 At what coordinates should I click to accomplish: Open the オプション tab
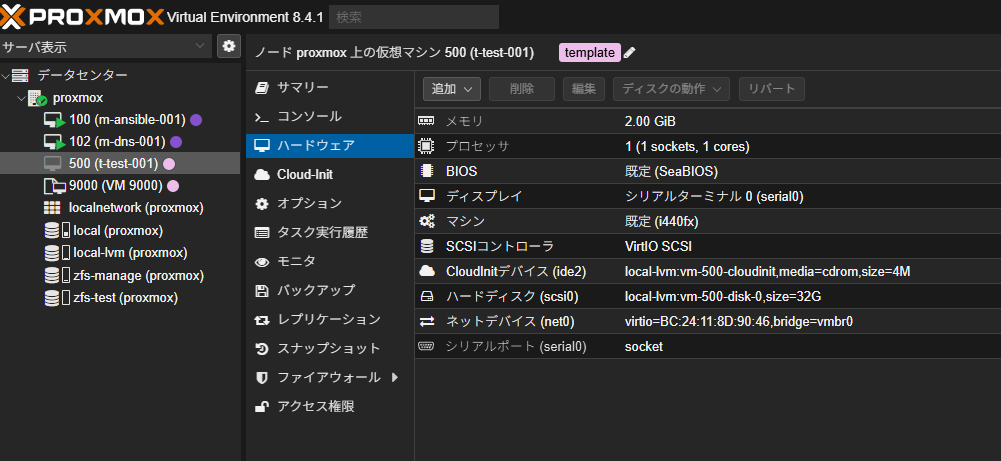pos(330,204)
